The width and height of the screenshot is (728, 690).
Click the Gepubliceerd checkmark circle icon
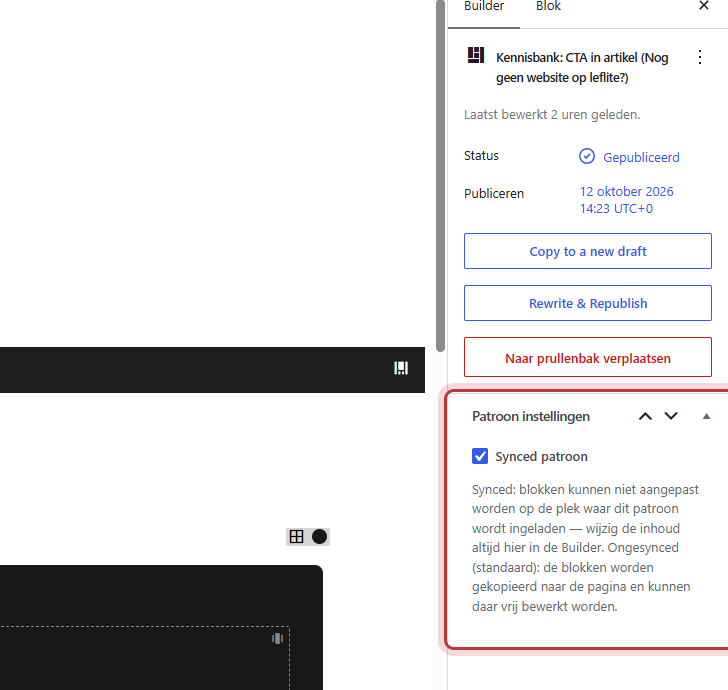[x=587, y=156]
